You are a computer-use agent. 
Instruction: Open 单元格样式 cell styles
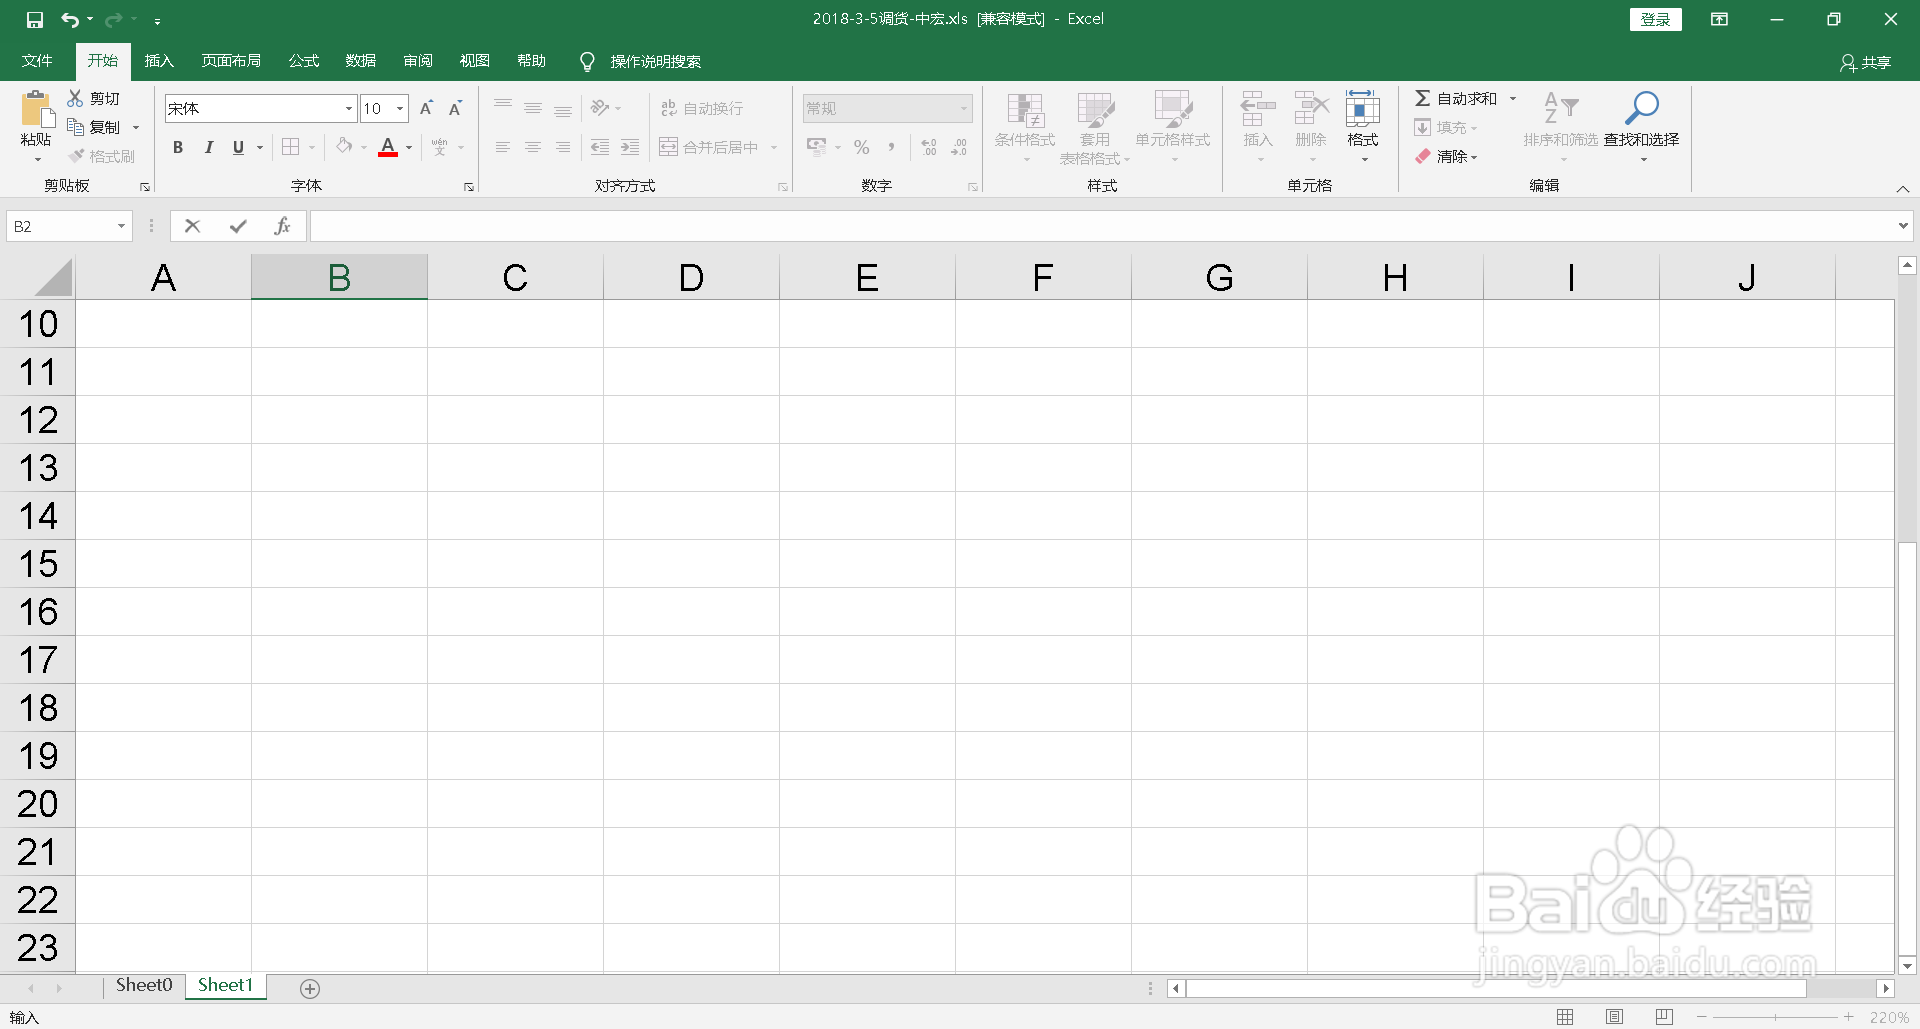(1173, 127)
